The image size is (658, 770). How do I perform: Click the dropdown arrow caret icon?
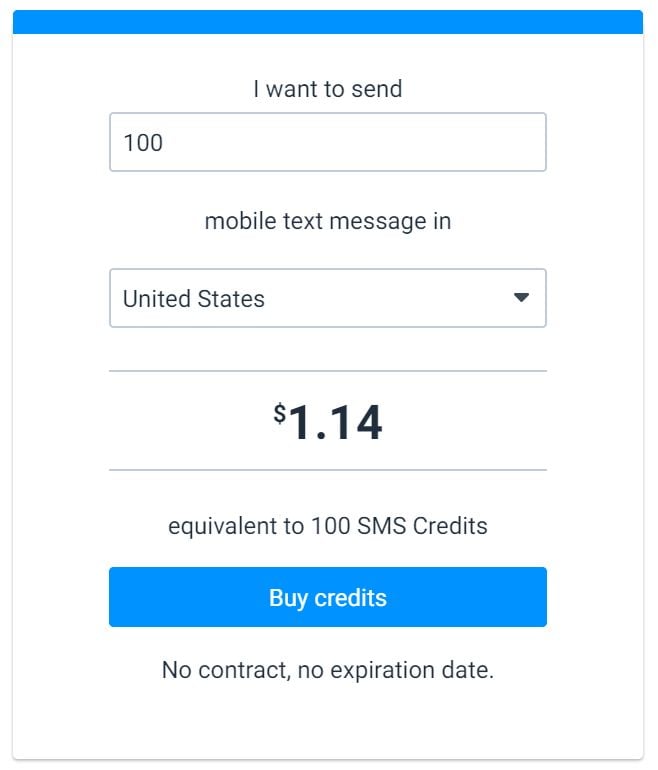[521, 297]
